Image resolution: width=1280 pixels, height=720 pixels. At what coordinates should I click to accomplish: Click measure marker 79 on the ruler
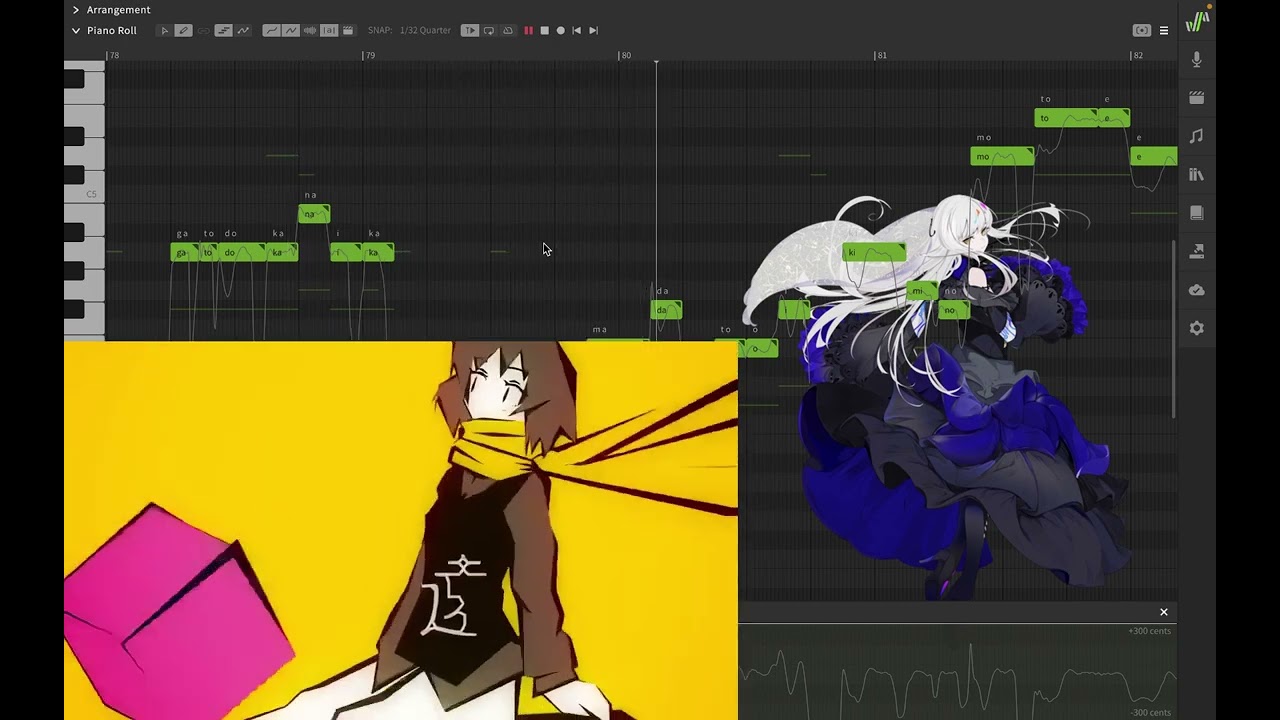[x=370, y=55]
